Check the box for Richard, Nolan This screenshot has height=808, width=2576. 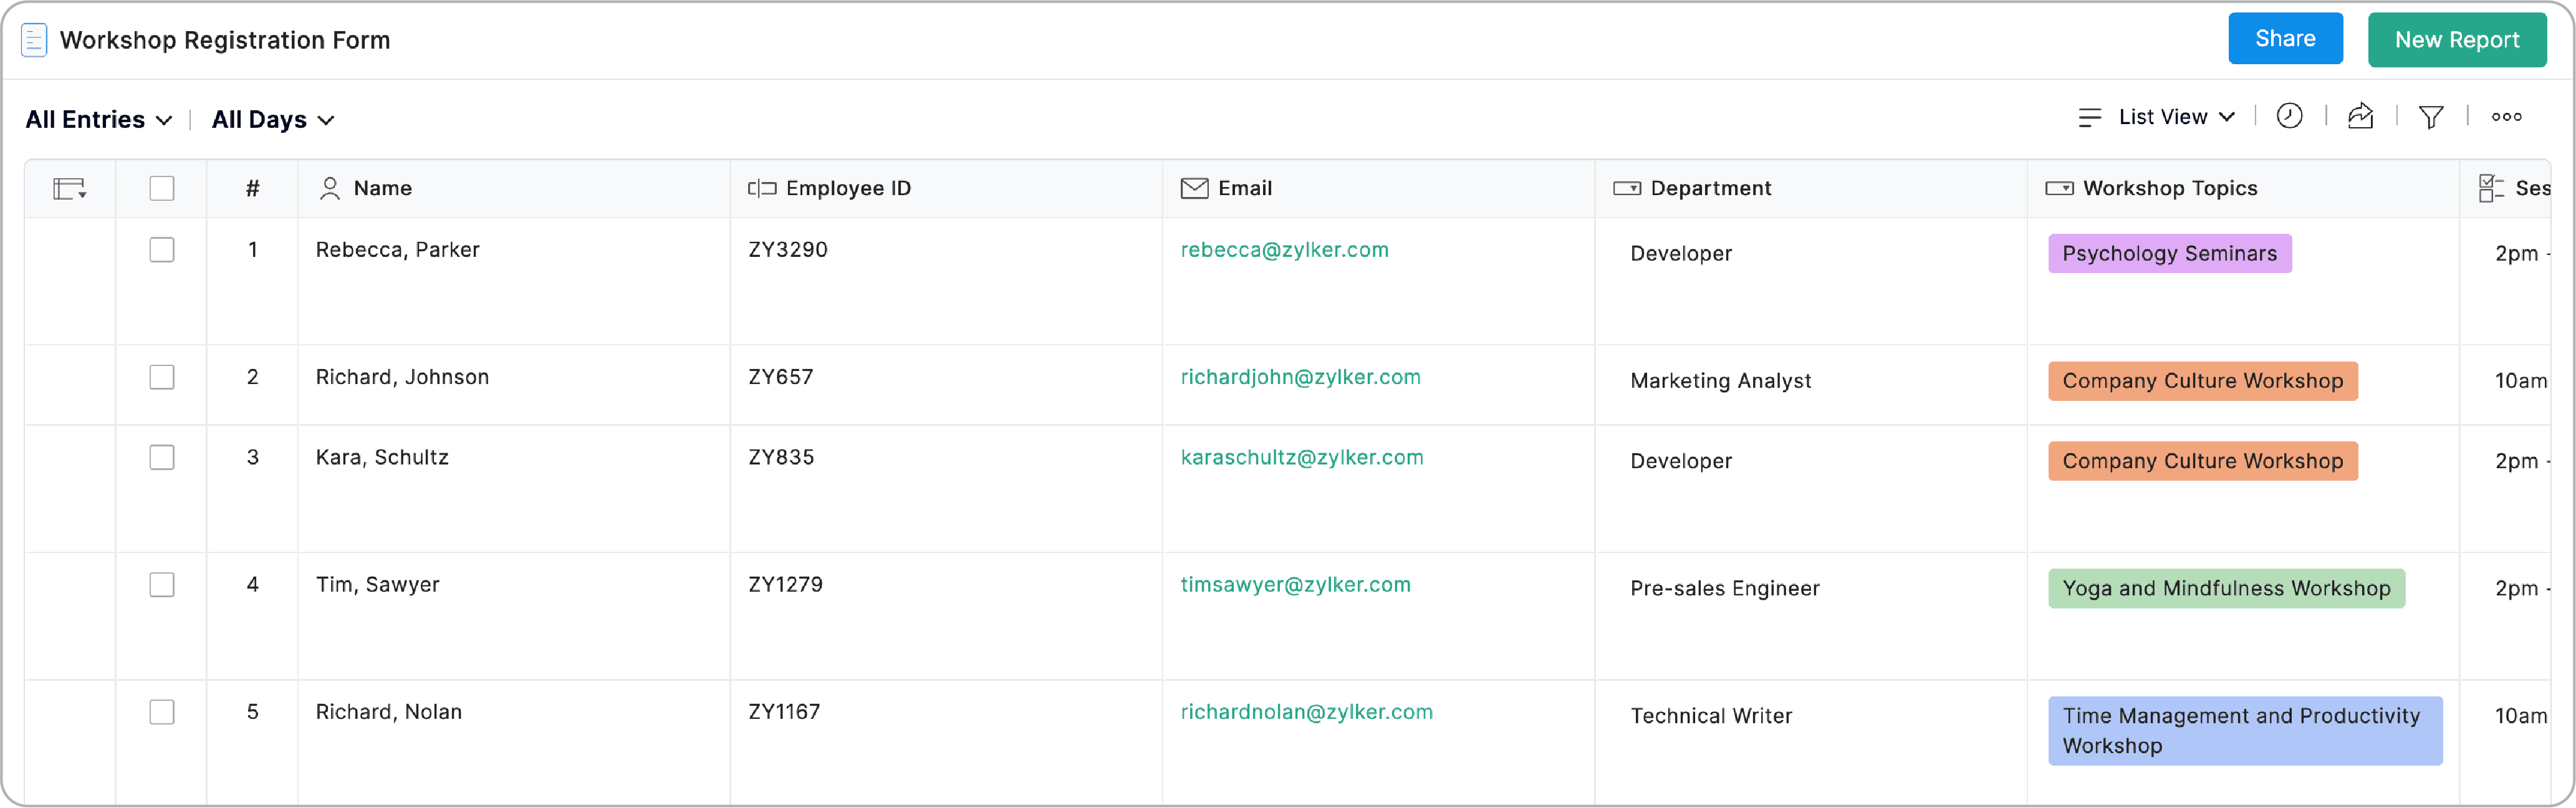(x=162, y=712)
